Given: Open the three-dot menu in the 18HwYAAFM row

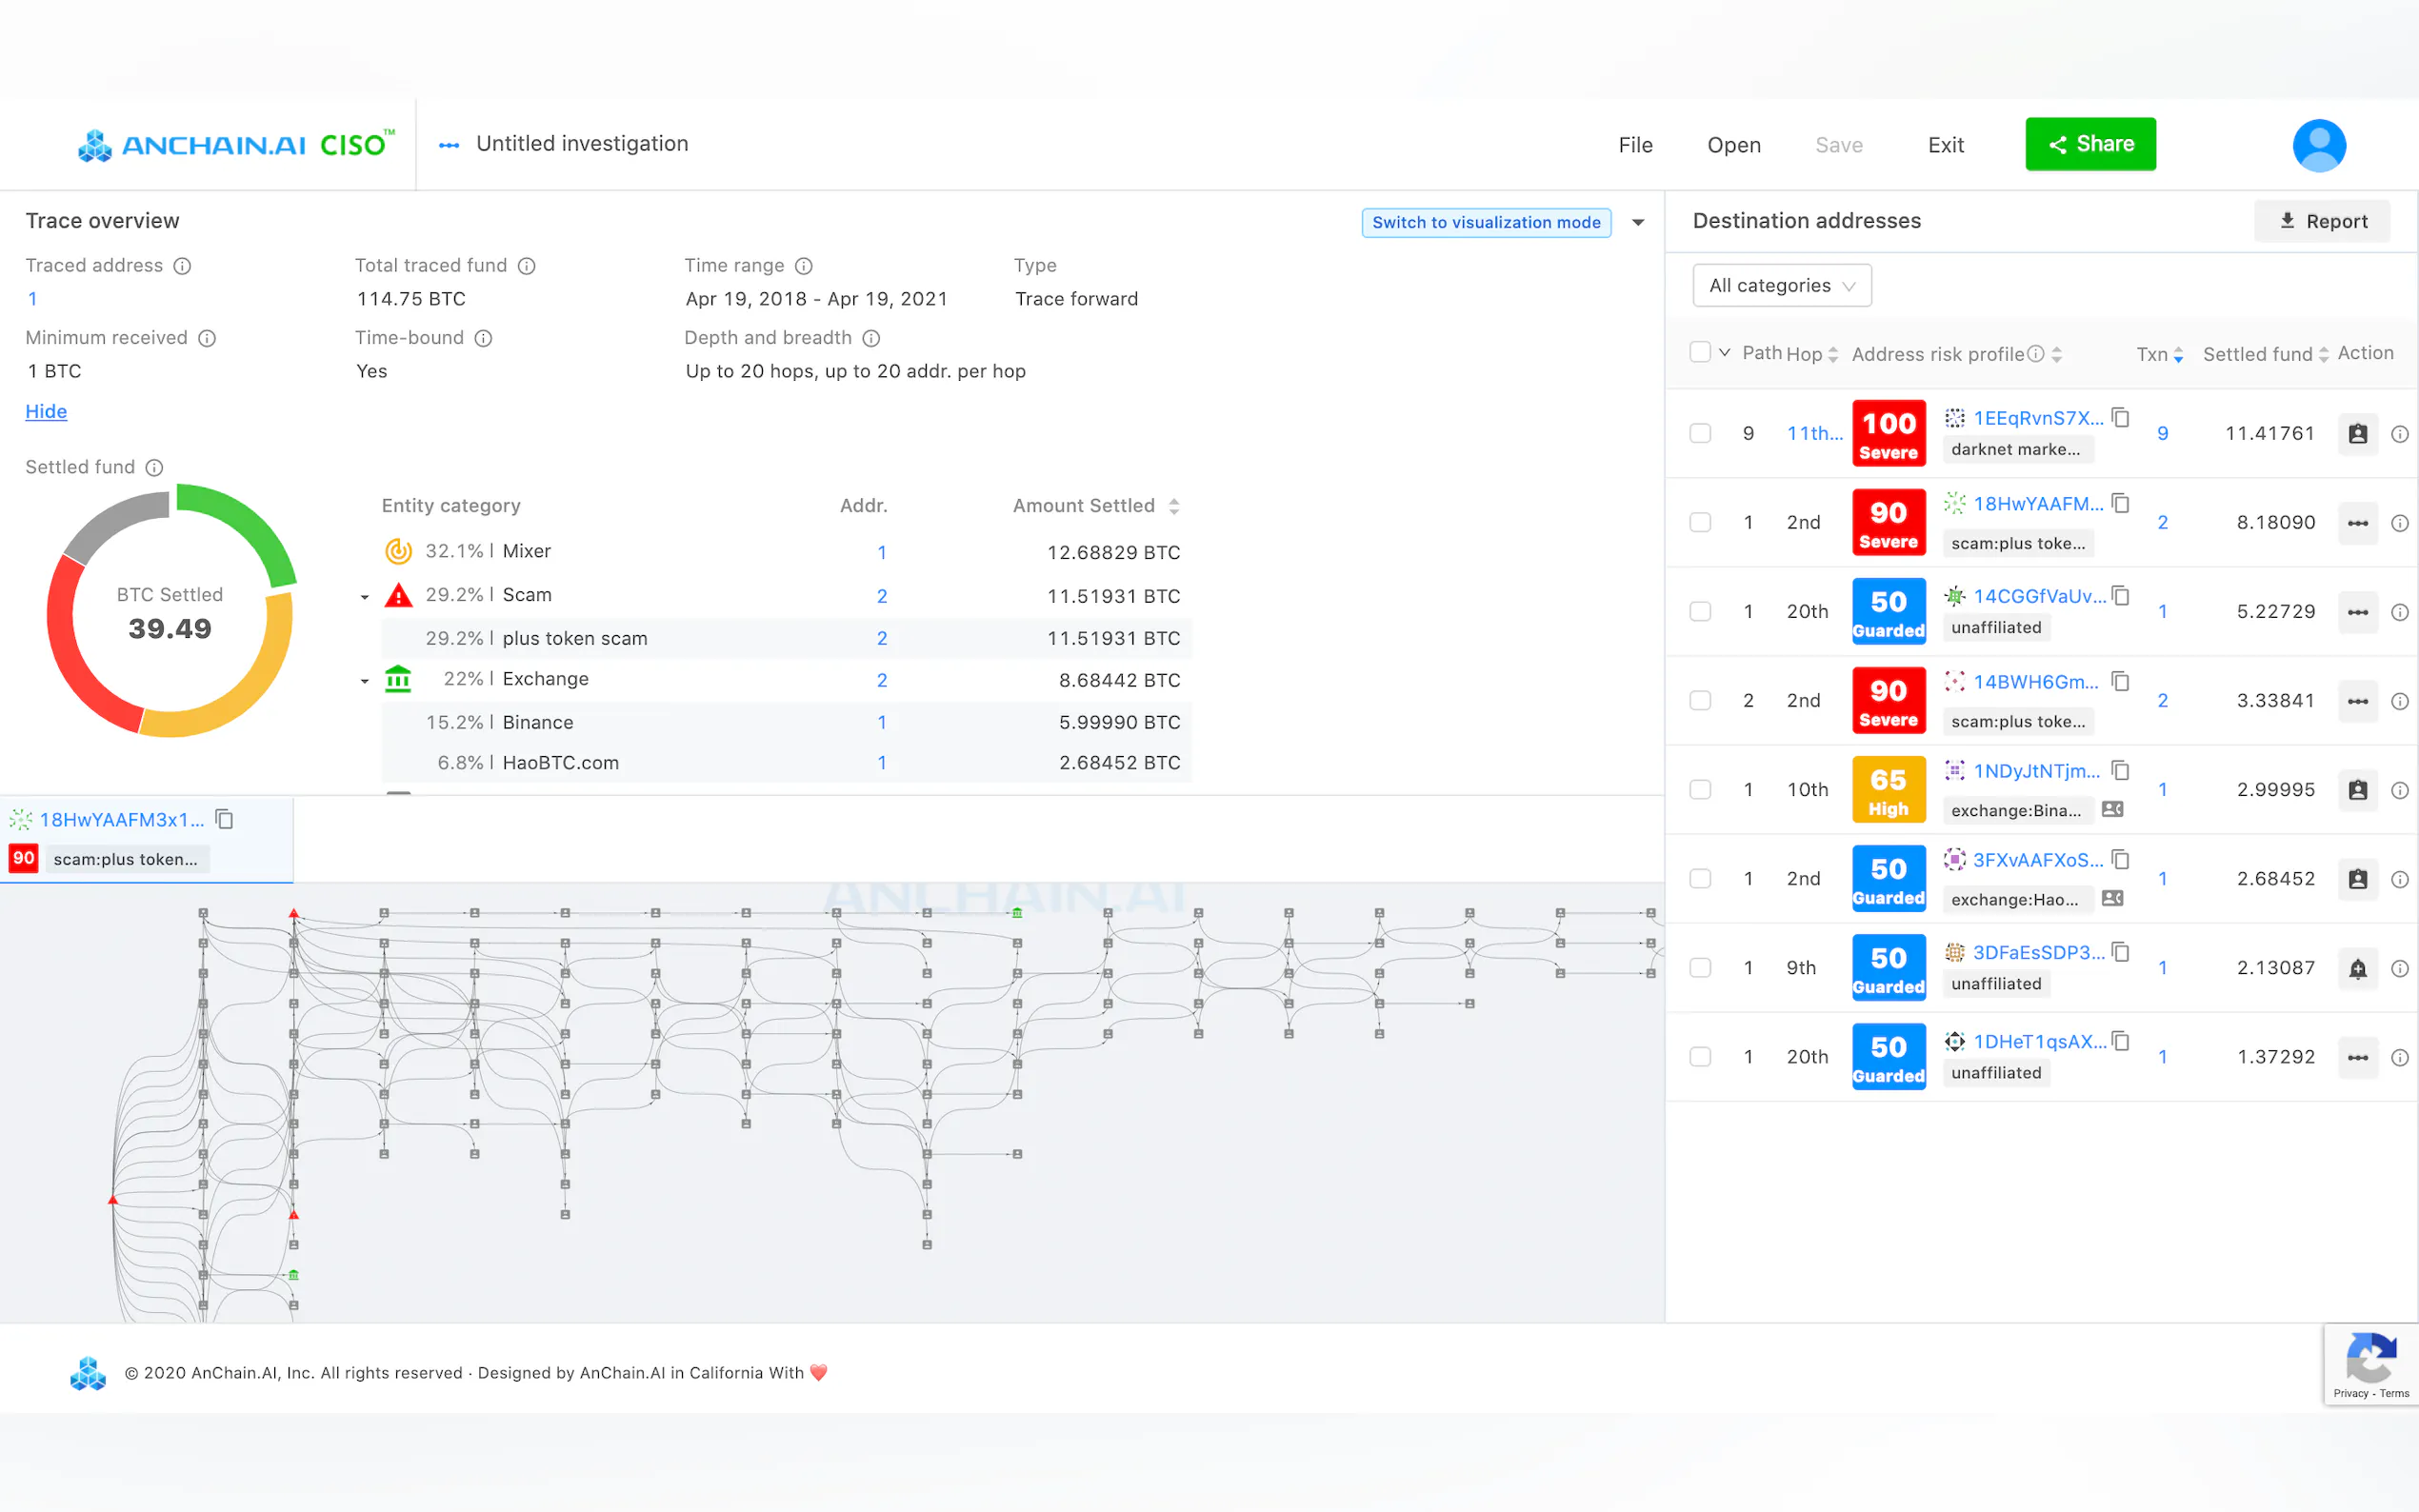Looking at the screenshot, I should 2357,523.
